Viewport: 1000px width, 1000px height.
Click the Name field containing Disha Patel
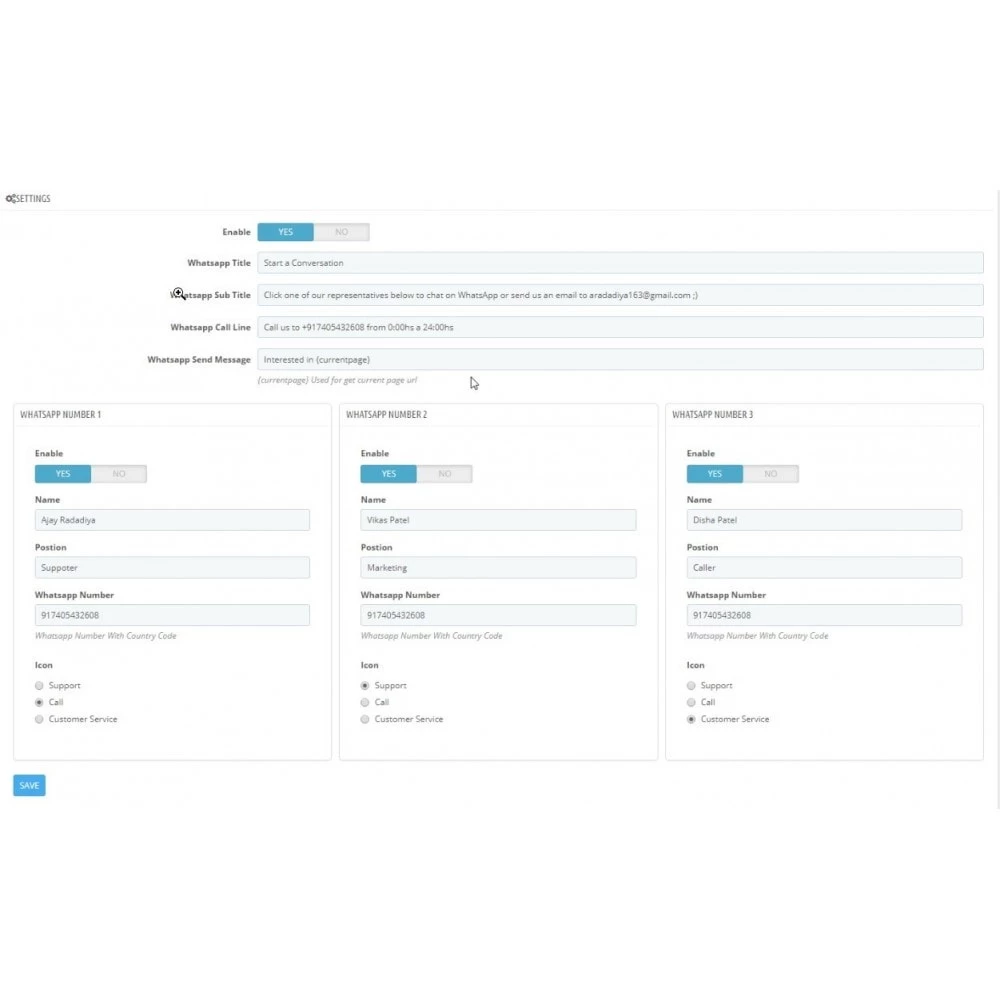(x=824, y=520)
